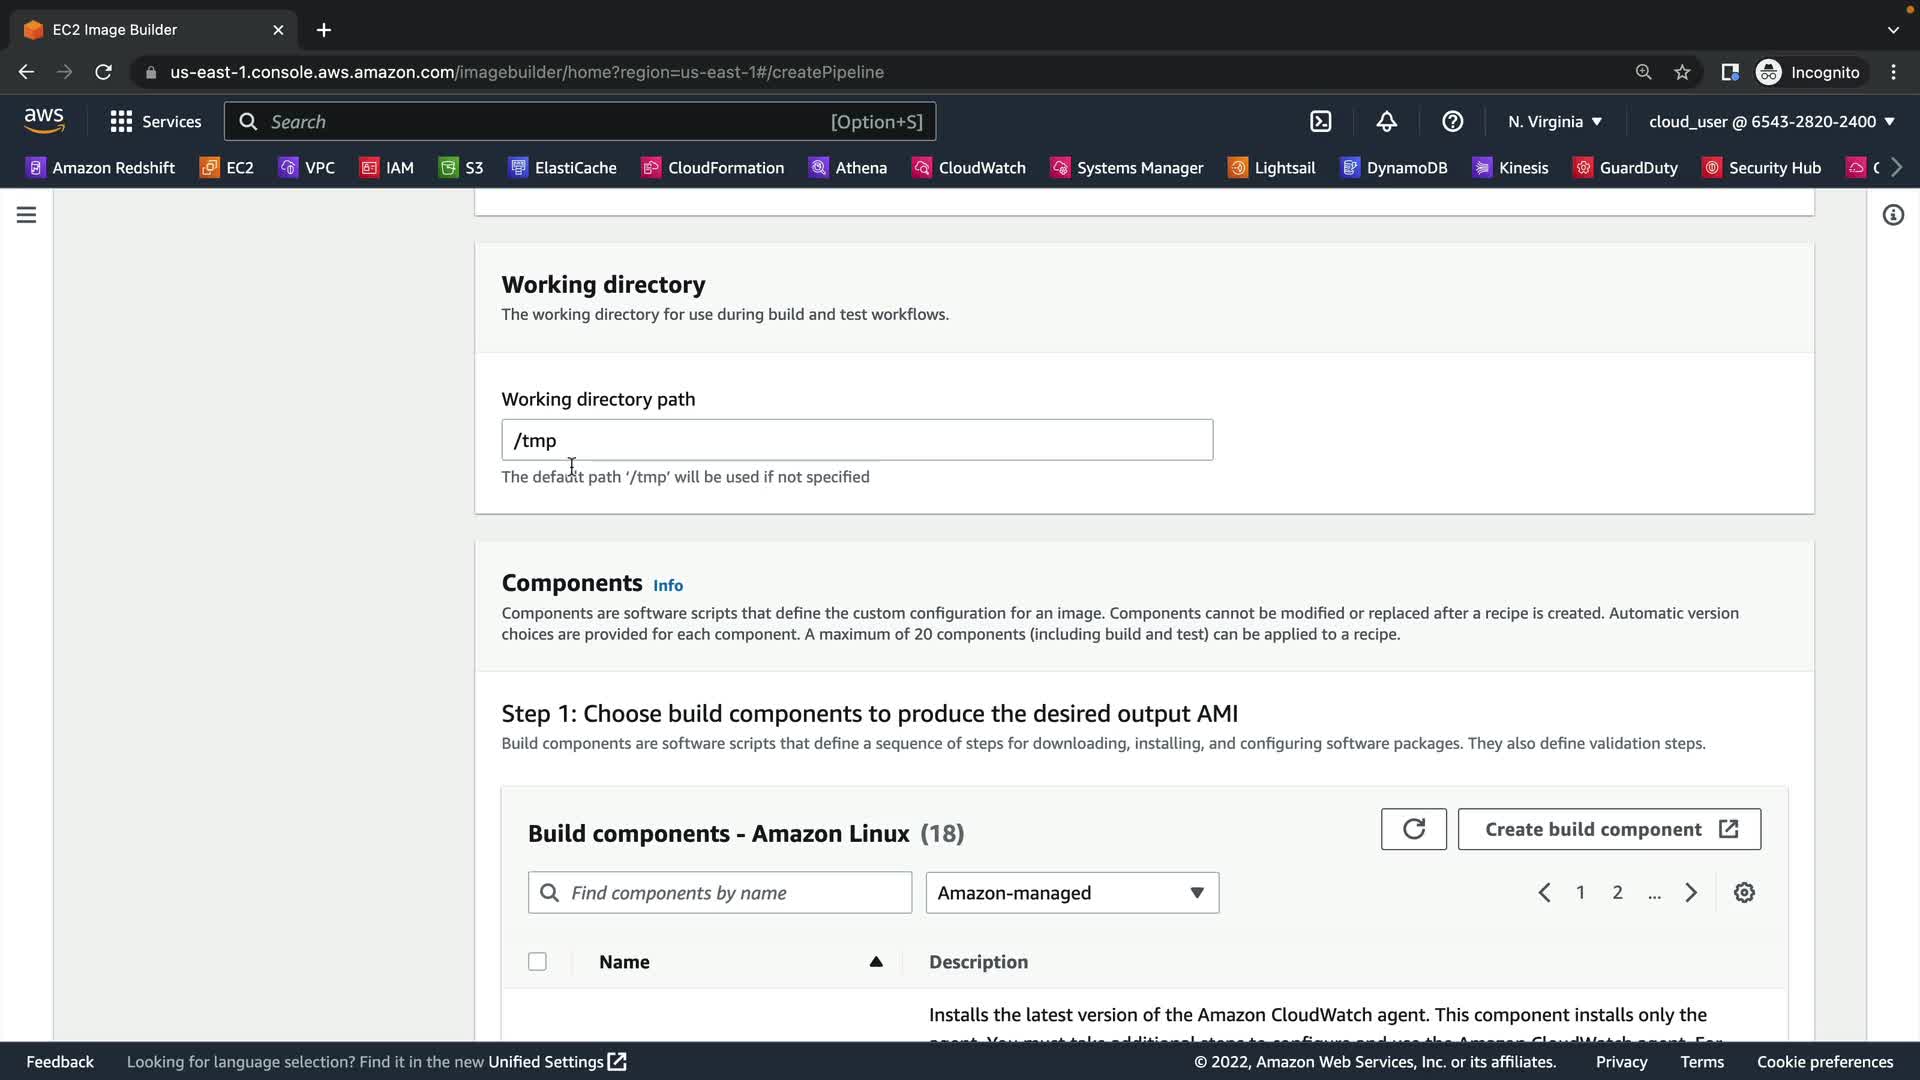
Task: Open the help question mark menu
Action: point(1452,121)
